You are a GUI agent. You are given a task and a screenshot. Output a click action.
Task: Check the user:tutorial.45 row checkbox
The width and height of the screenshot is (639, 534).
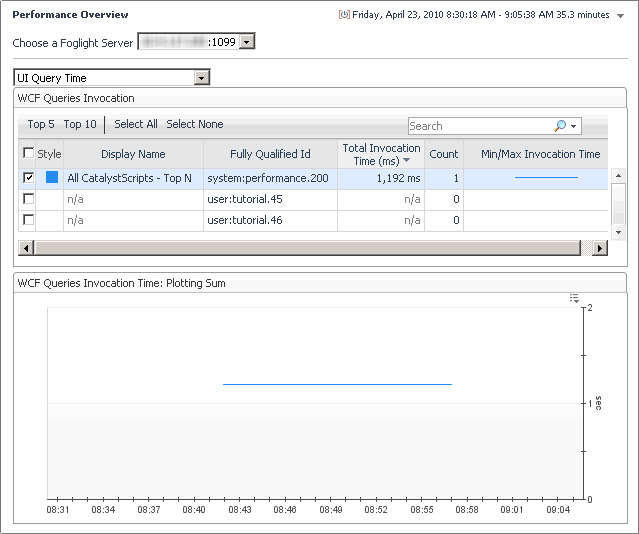pos(28,199)
